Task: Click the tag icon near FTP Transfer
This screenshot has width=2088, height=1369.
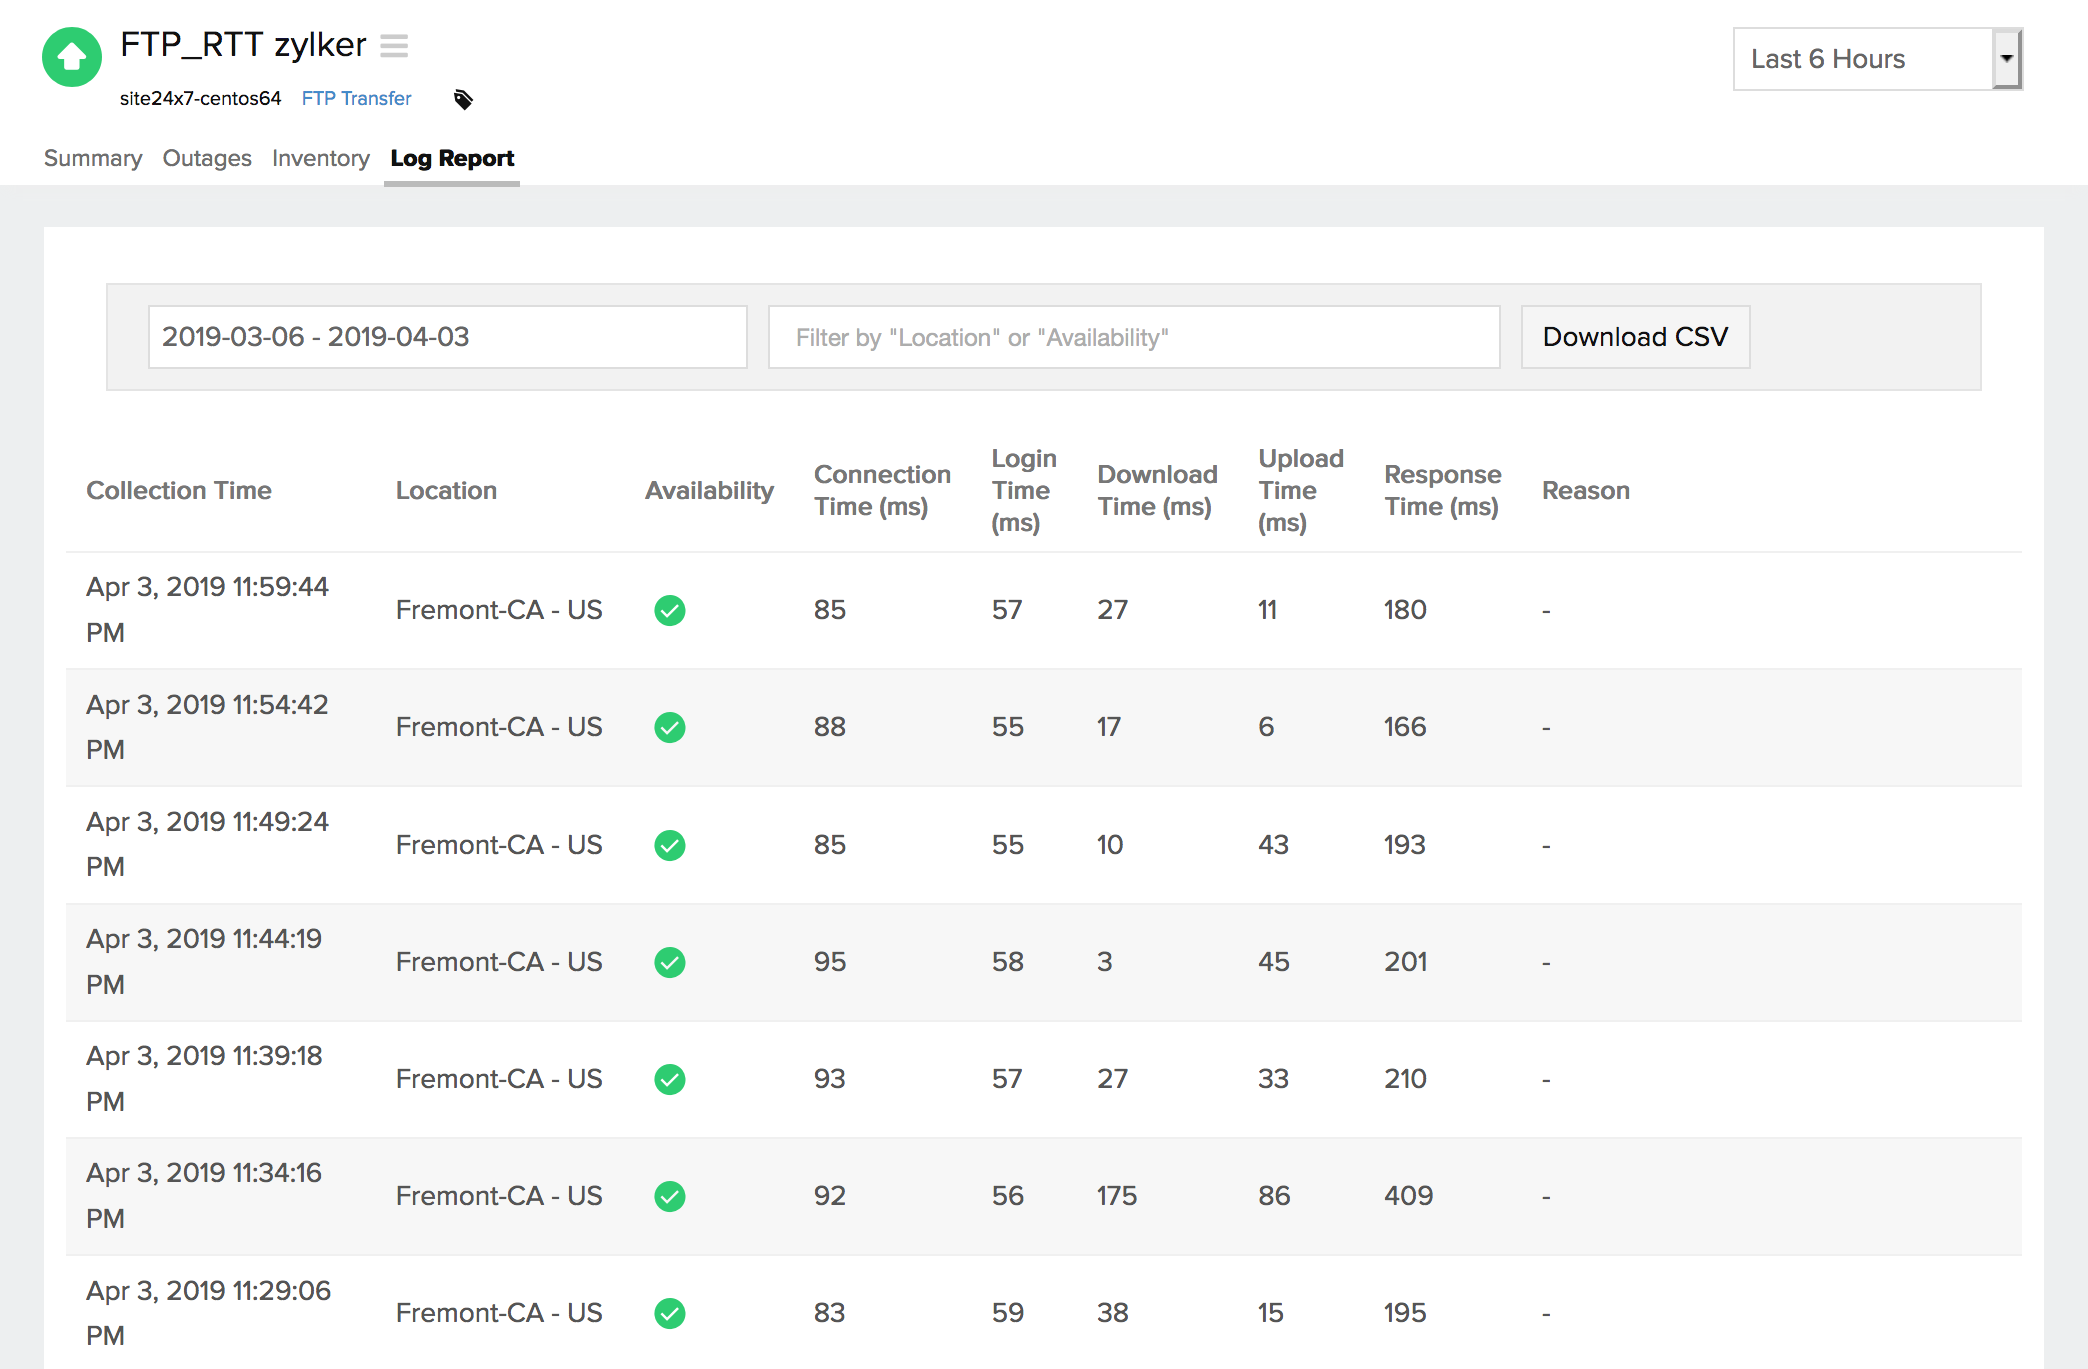Action: point(463,99)
